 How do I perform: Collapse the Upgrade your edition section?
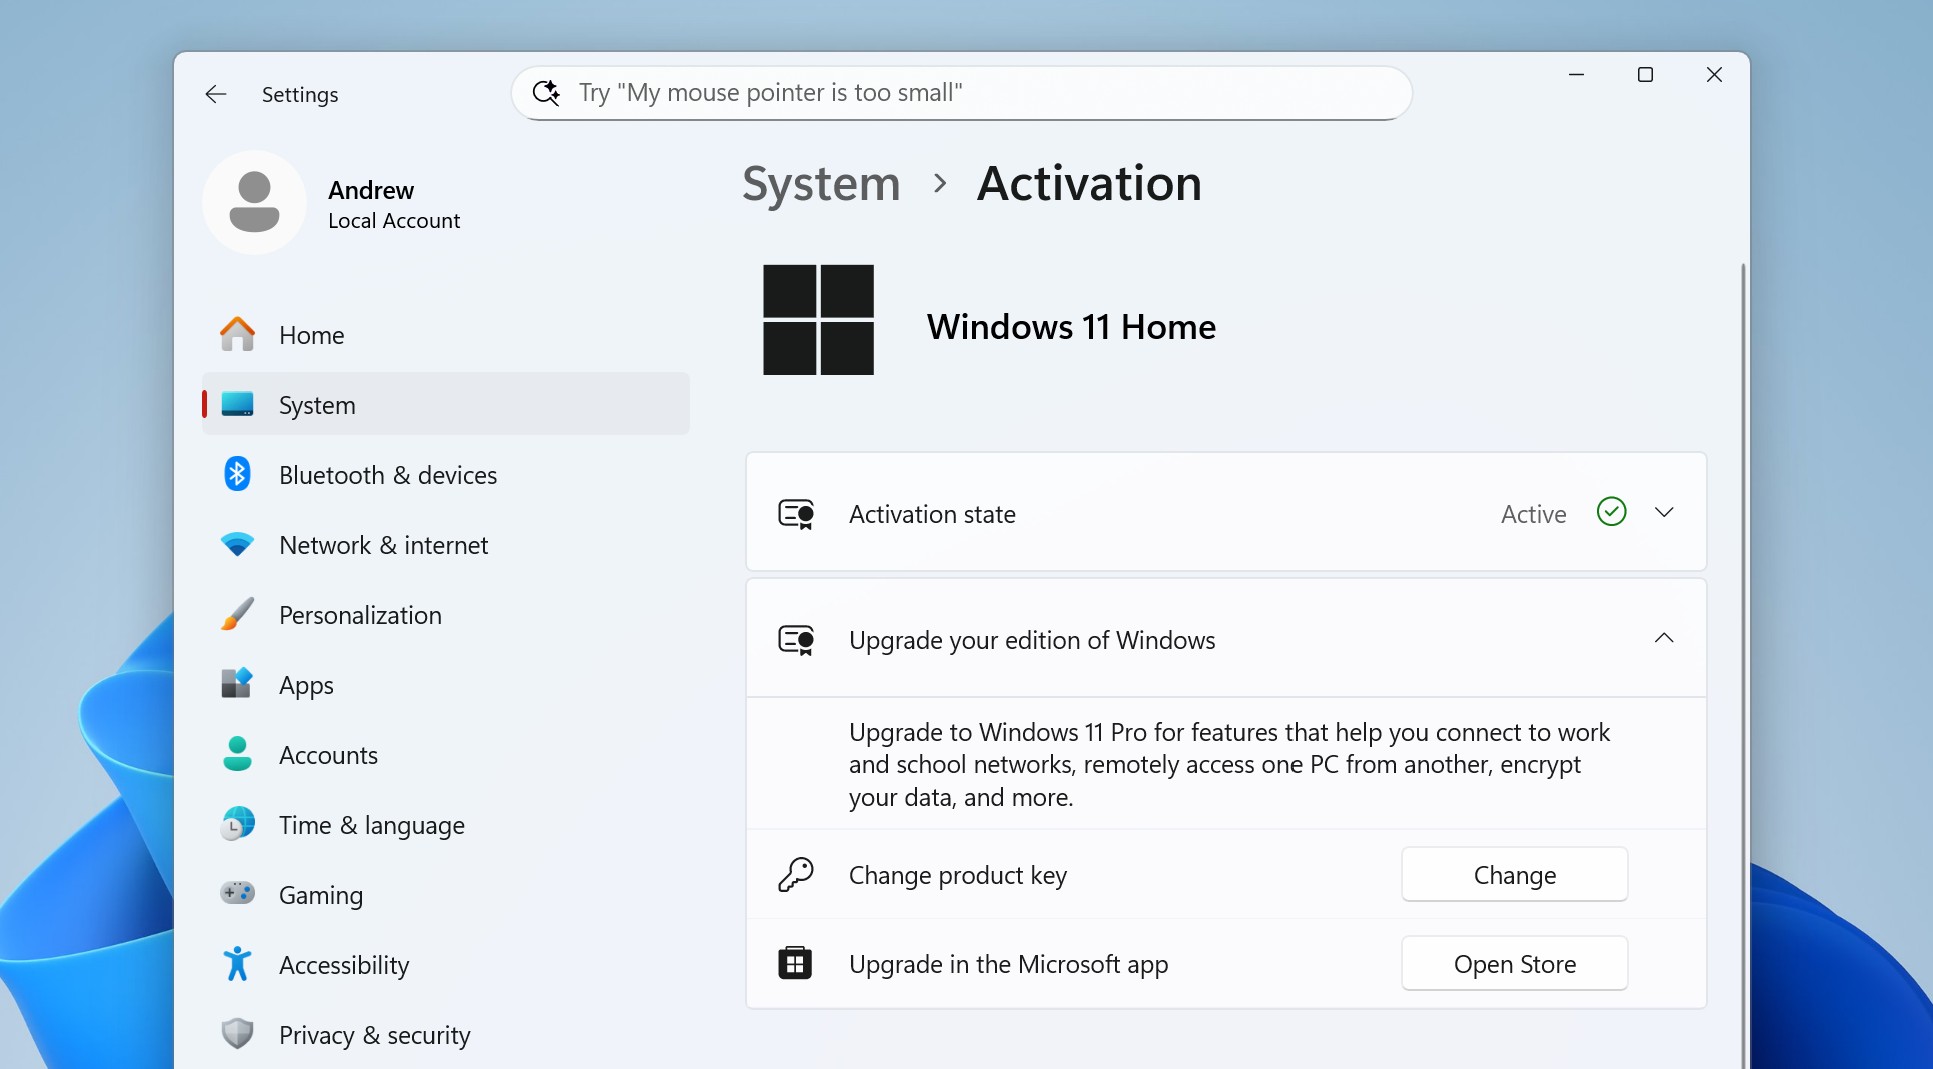1664,638
